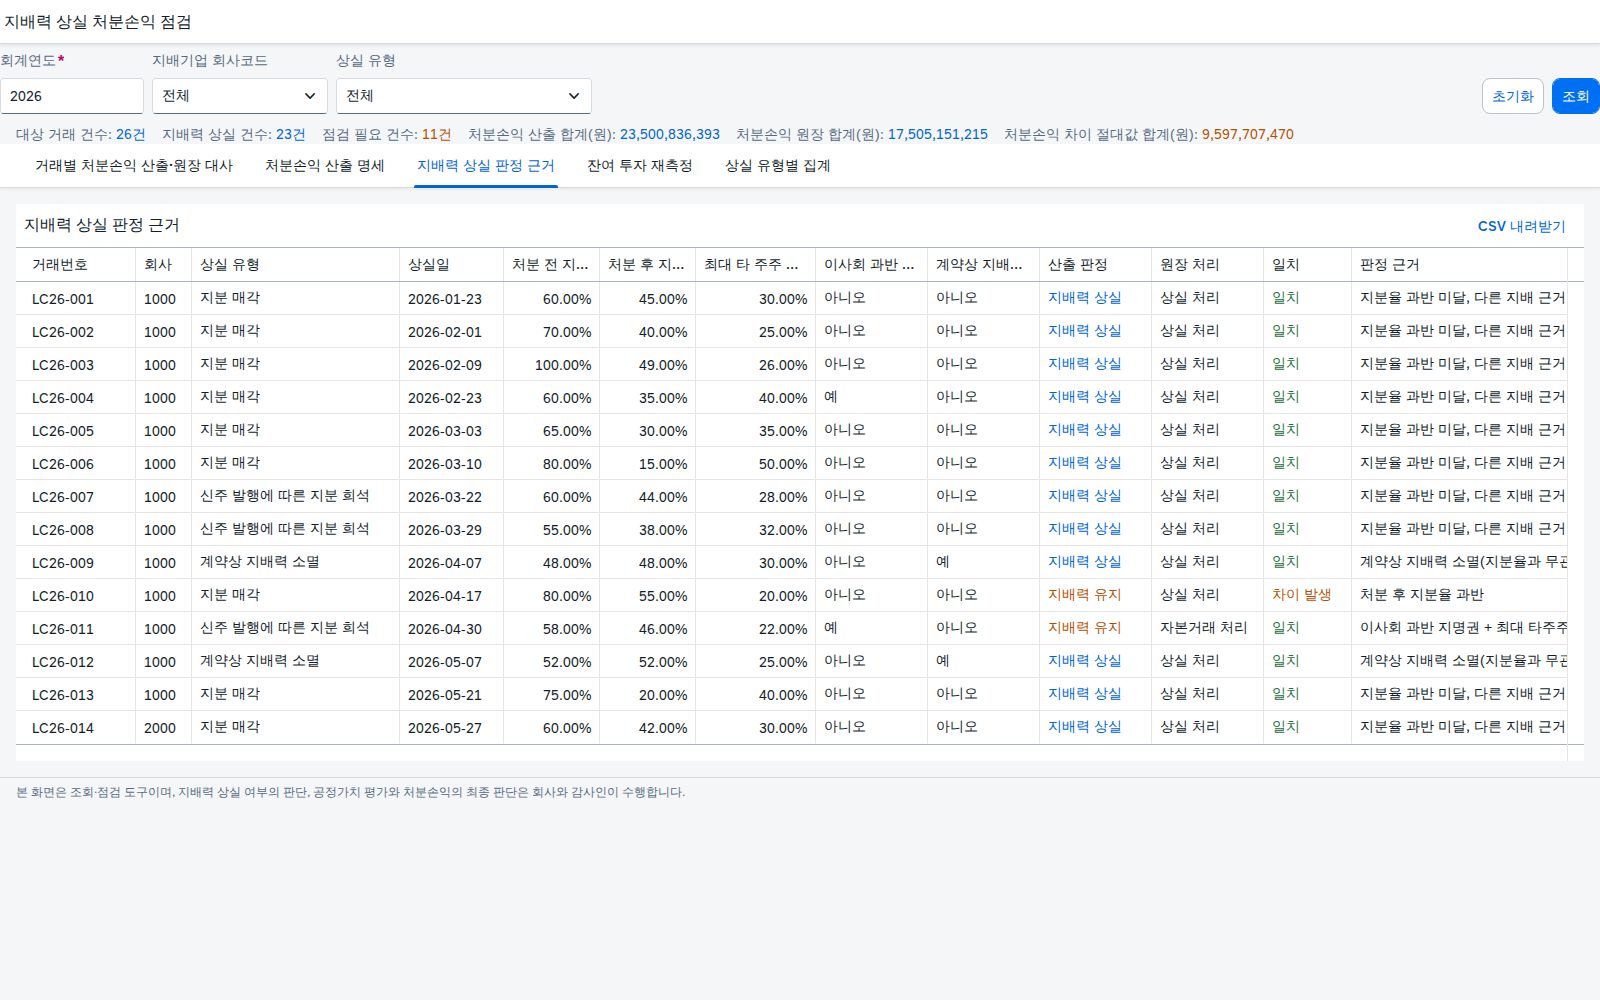The image size is (1600, 1000).
Task: Click 예 contractual control in LC26-009 row
Action: coord(943,562)
